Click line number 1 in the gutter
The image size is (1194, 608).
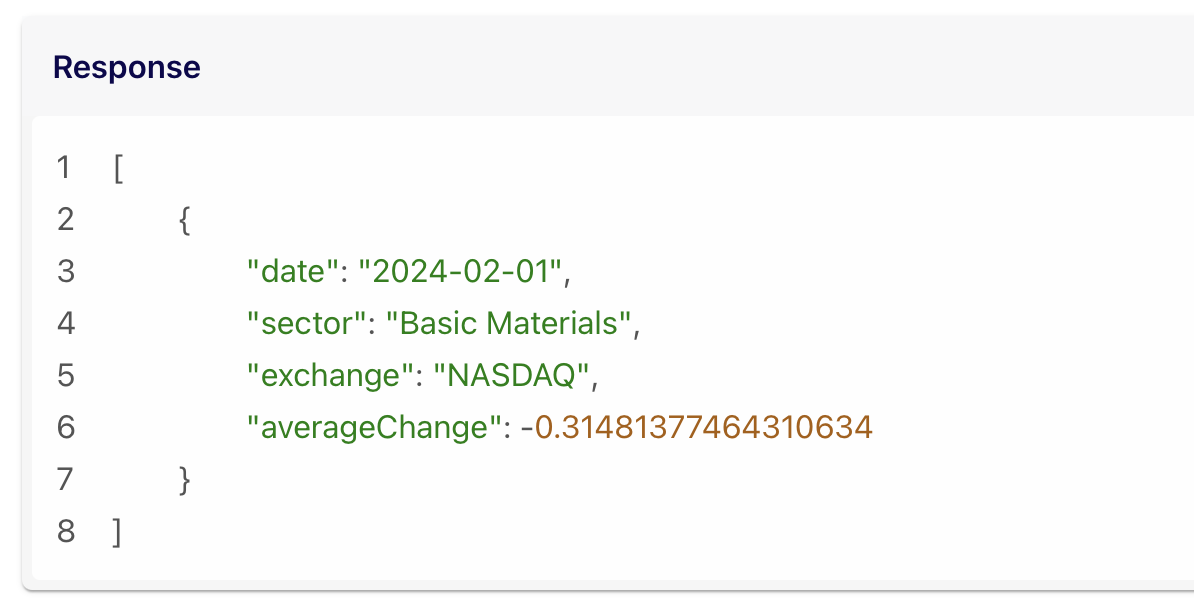(65, 167)
